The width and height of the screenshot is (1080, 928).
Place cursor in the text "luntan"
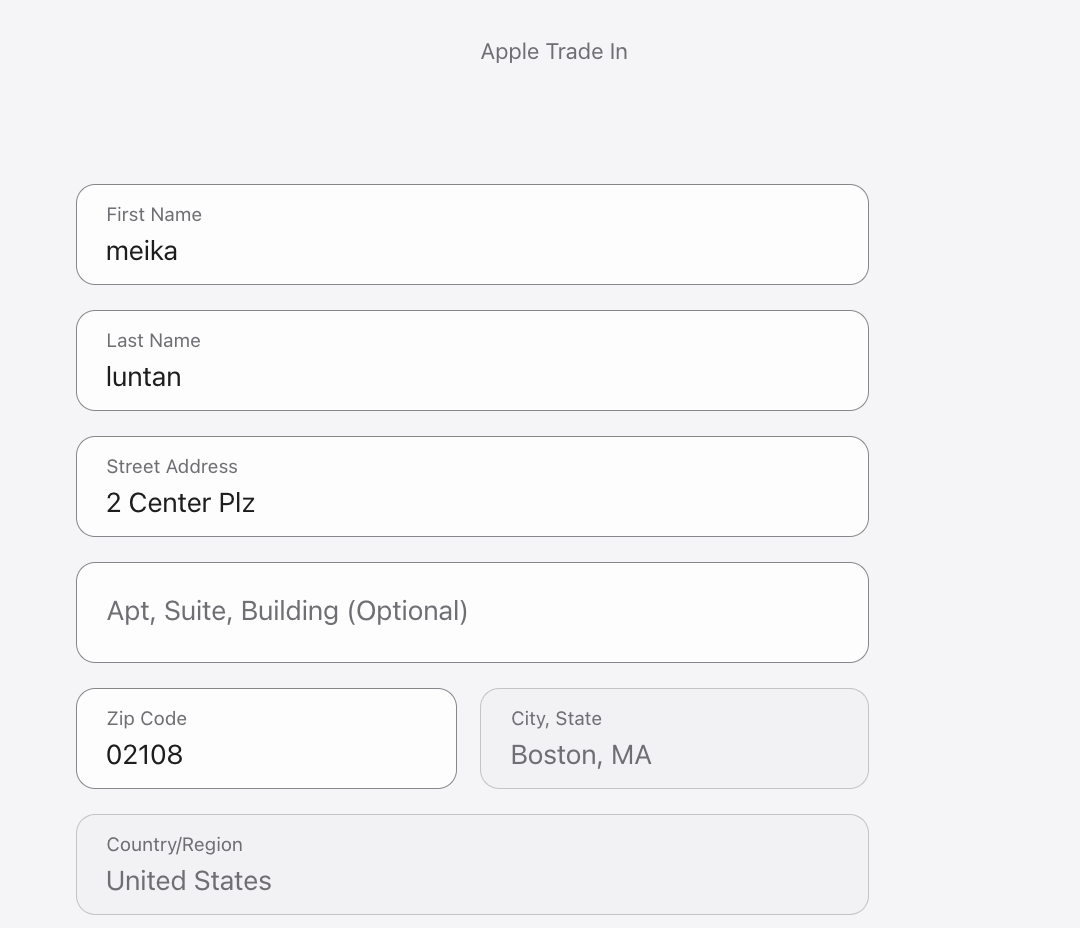(144, 377)
